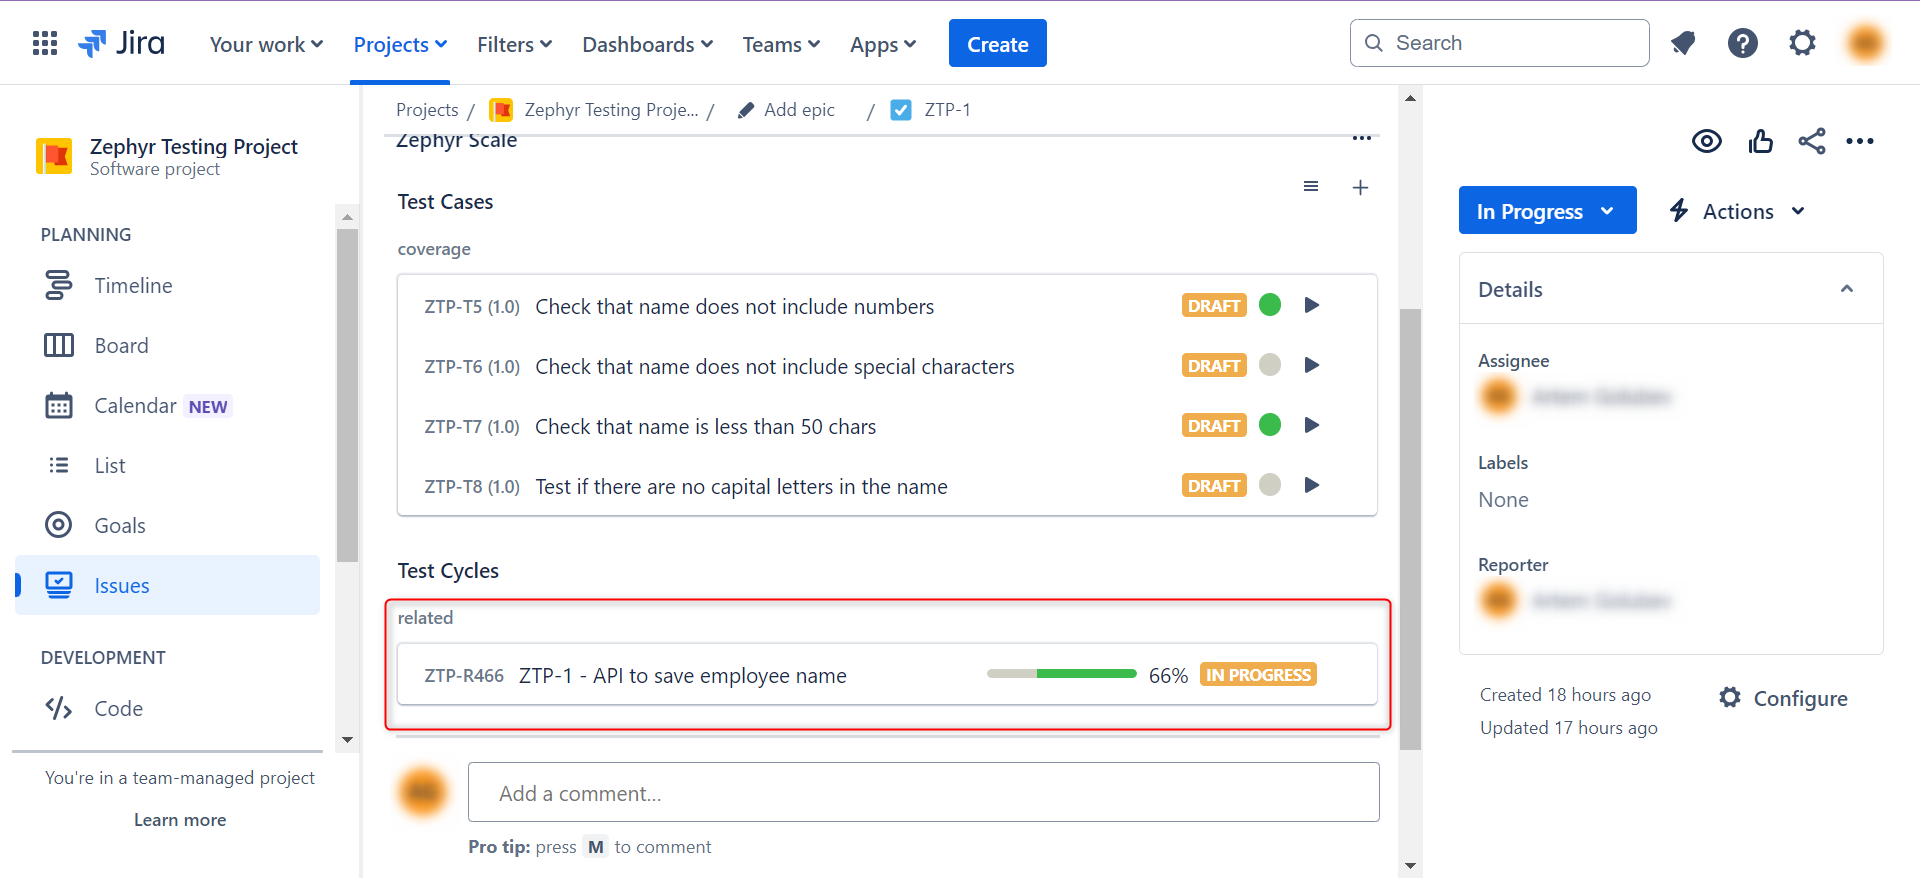
Task: Click the ZTP-1 issue type checkbox icon
Action: [901, 110]
